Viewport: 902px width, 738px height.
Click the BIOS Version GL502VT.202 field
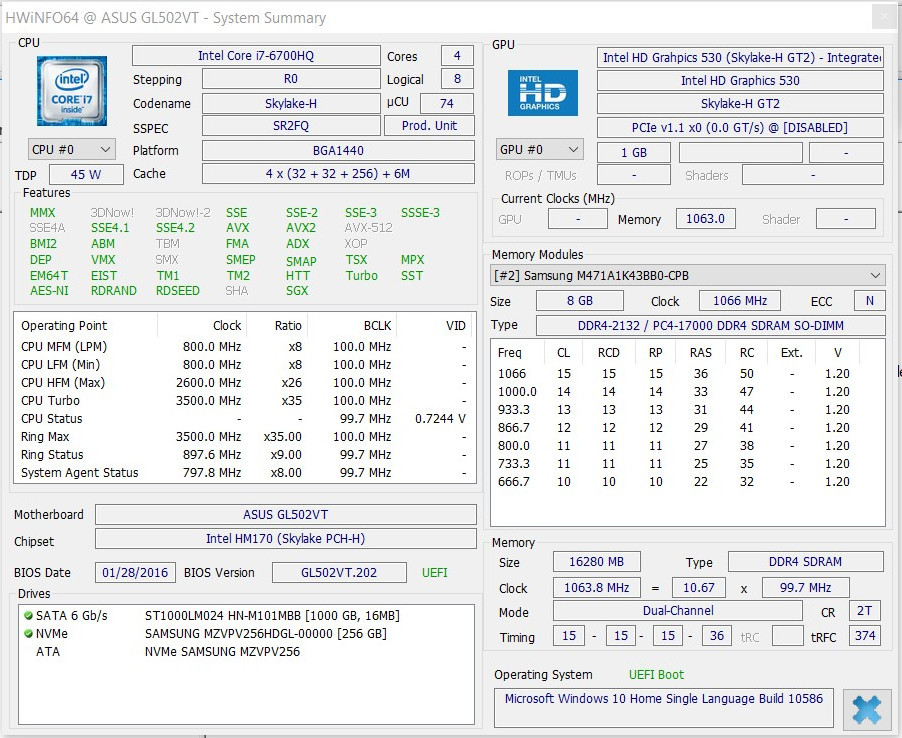[339, 573]
